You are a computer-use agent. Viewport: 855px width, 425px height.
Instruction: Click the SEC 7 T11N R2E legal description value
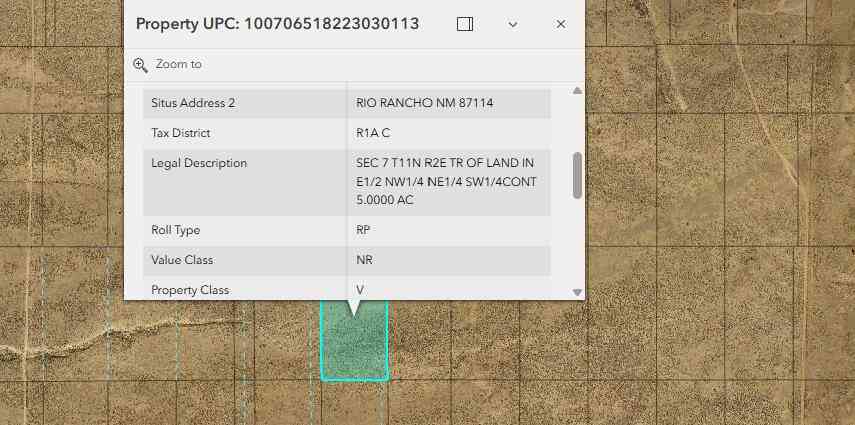[446, 182]
